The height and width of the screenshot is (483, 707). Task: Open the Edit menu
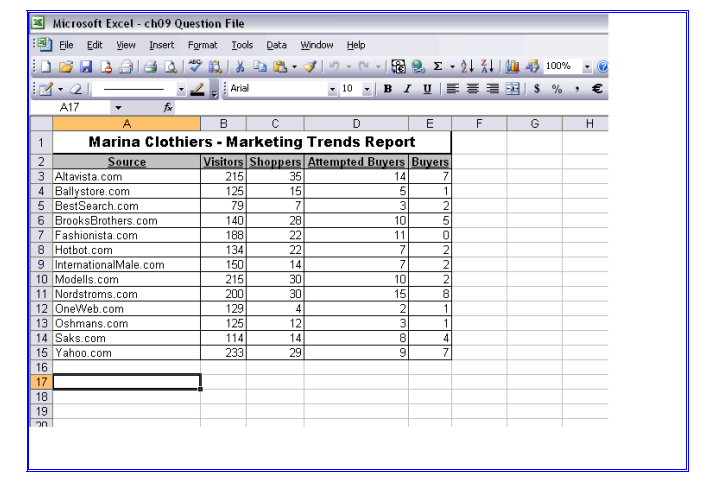click(95, 45)
